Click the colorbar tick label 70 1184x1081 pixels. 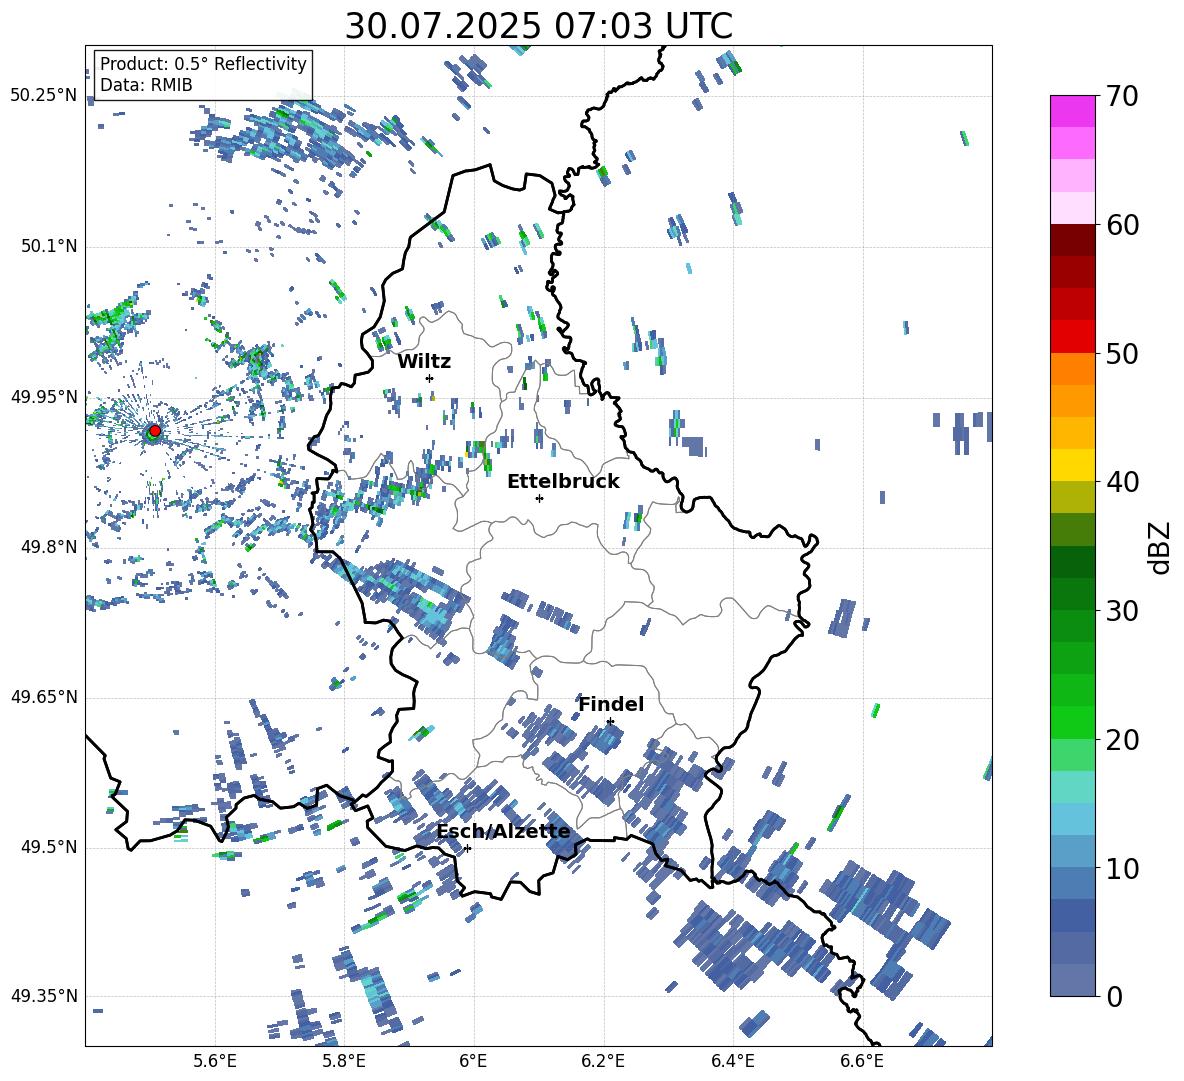[1122, 96]
